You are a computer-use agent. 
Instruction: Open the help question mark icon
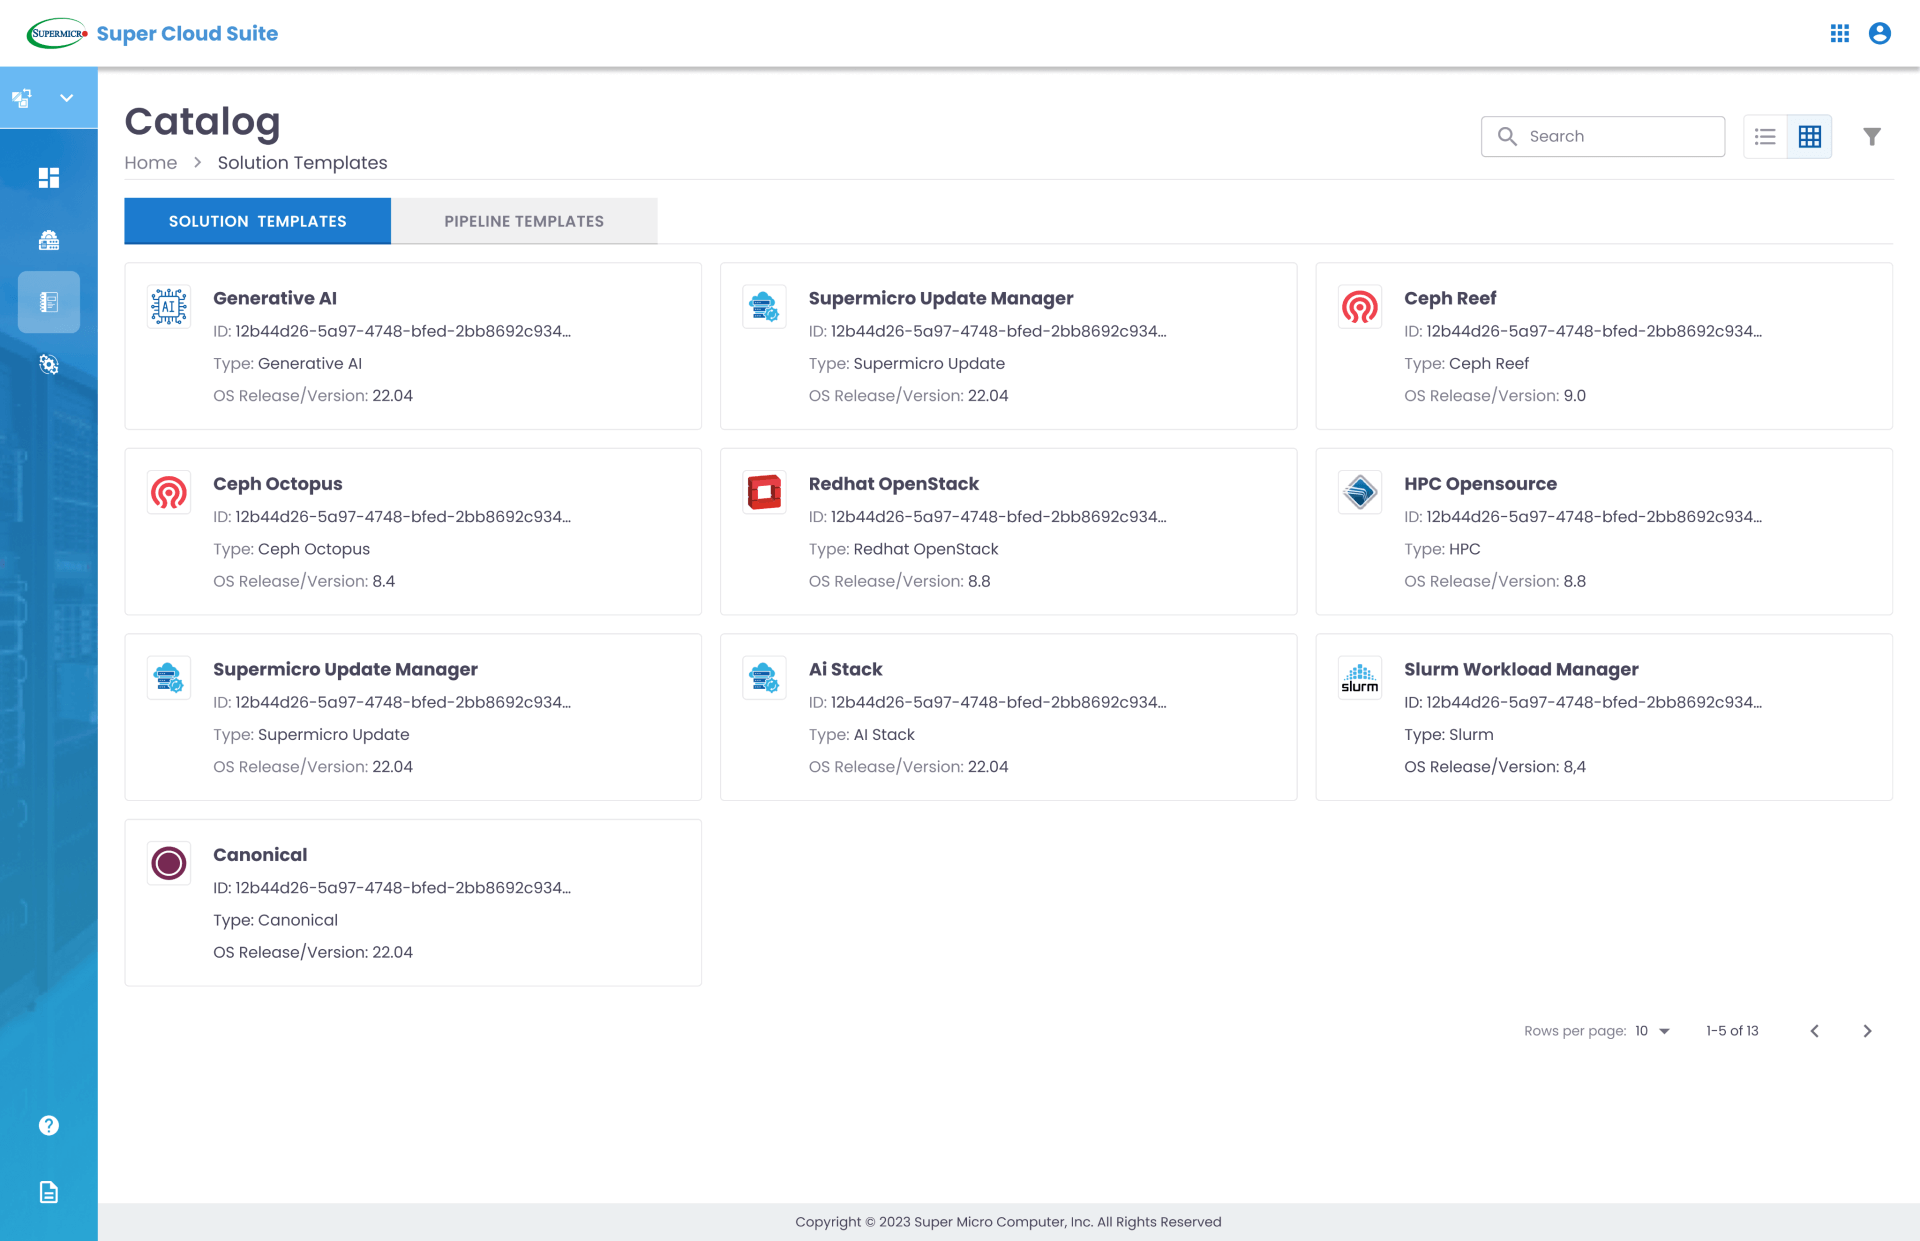tap(49, 1126)
